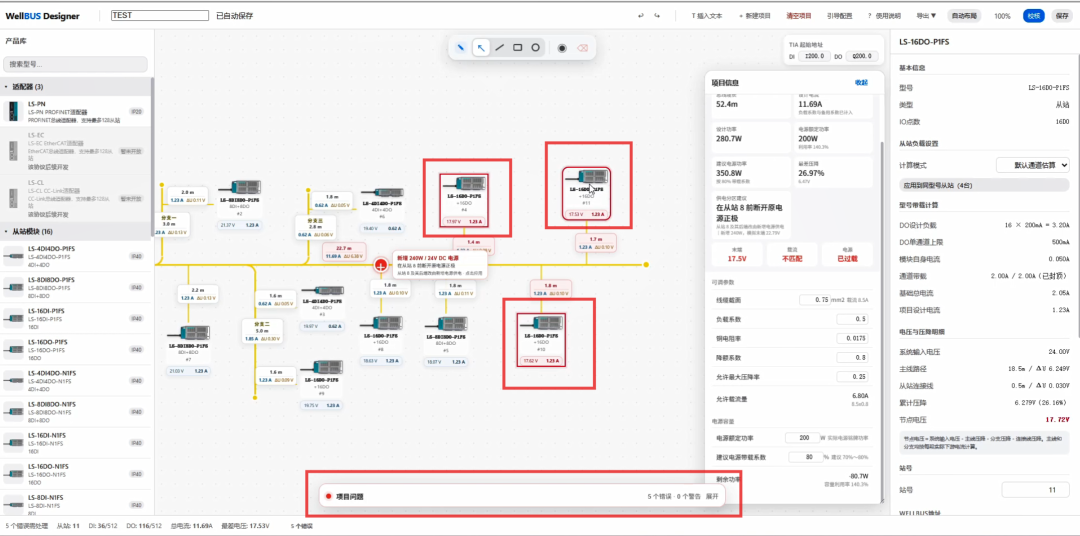Image resolution: width=1080 pixels, height=536 pixels.
Task: Expand the 项目问题 issues bar
Action: pyautogui.click(x=712, y=496)
